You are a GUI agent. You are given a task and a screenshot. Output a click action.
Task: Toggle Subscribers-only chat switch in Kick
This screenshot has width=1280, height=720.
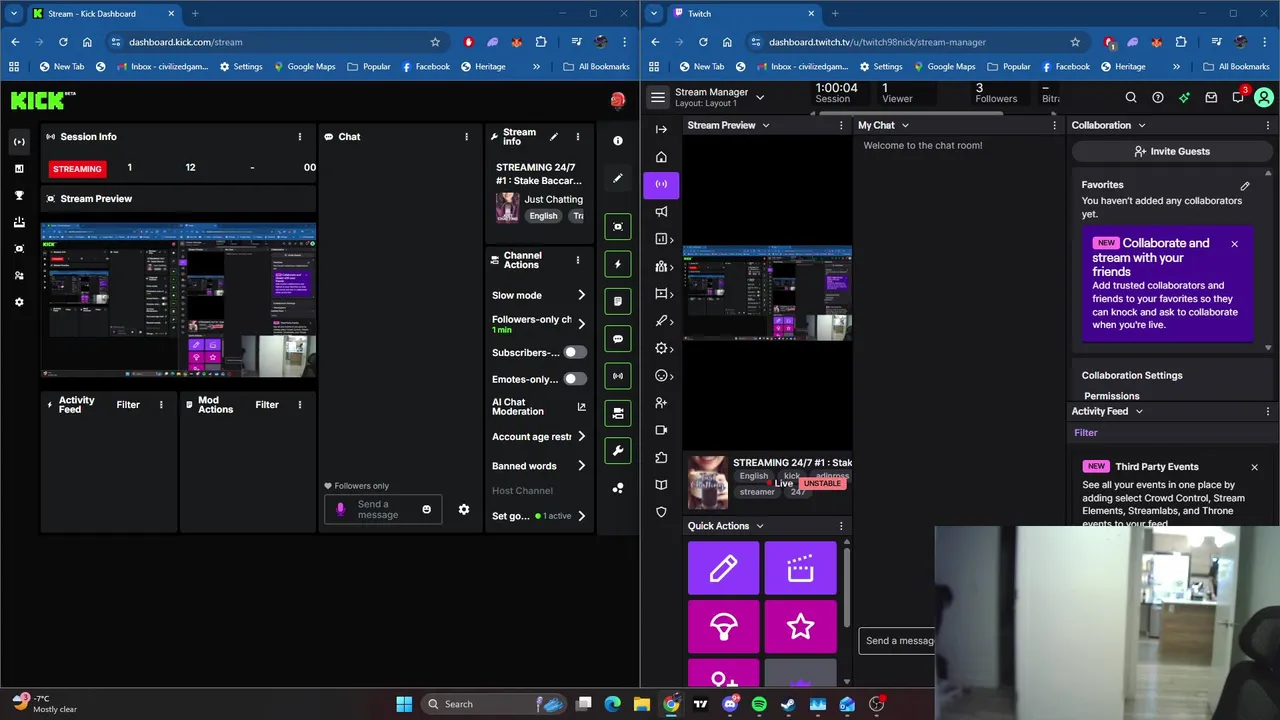tap(575, 352)
